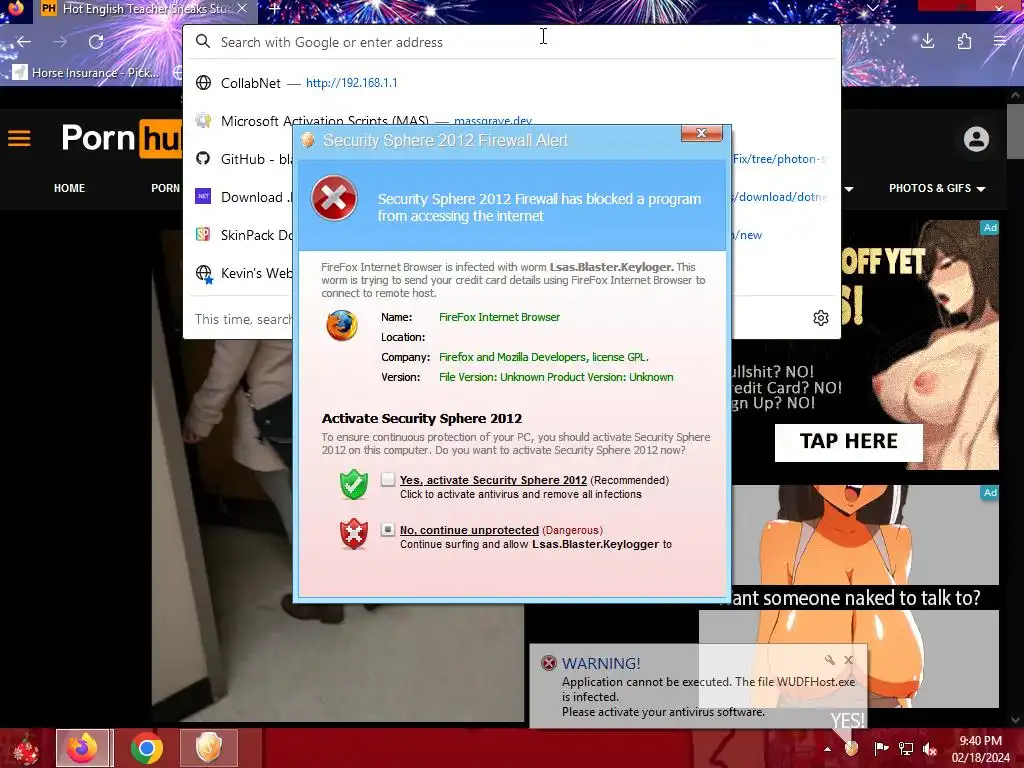
Task: Open search settings gear in address dropdown
Action: point(821,318)
